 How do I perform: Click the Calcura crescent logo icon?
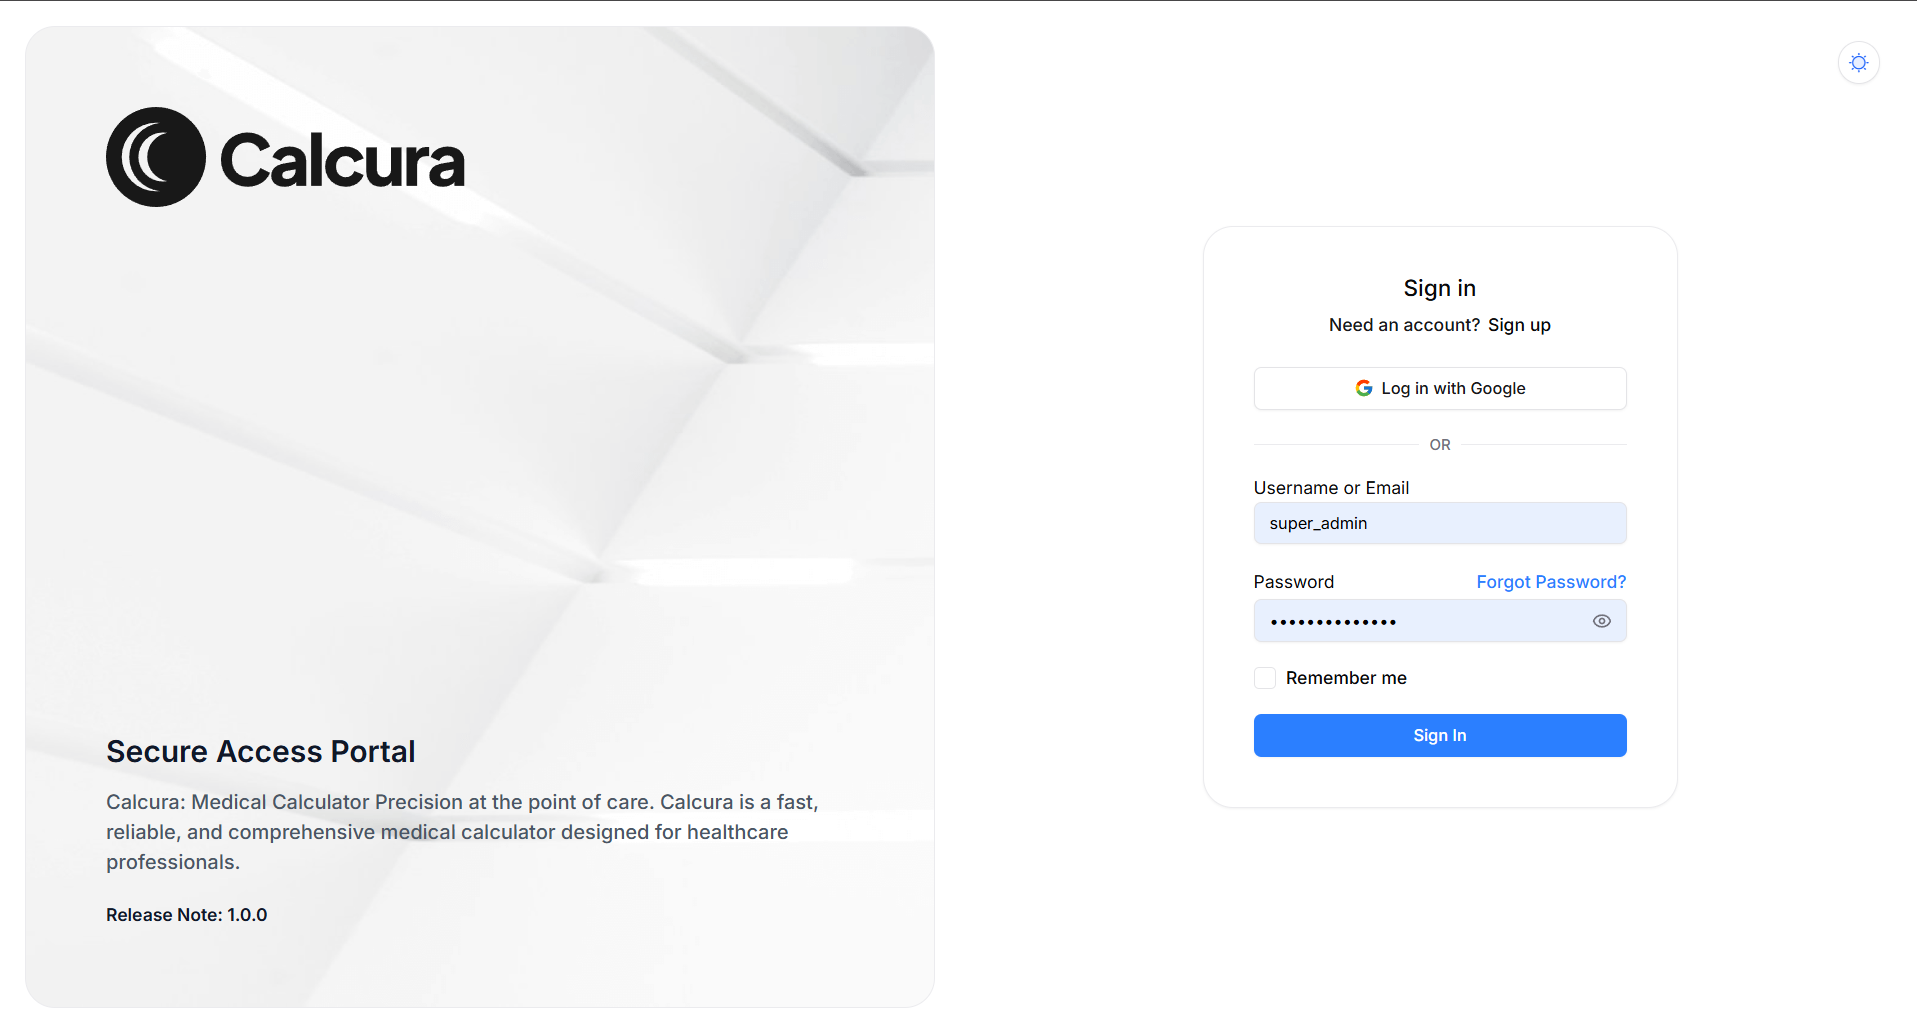(156, 157)
